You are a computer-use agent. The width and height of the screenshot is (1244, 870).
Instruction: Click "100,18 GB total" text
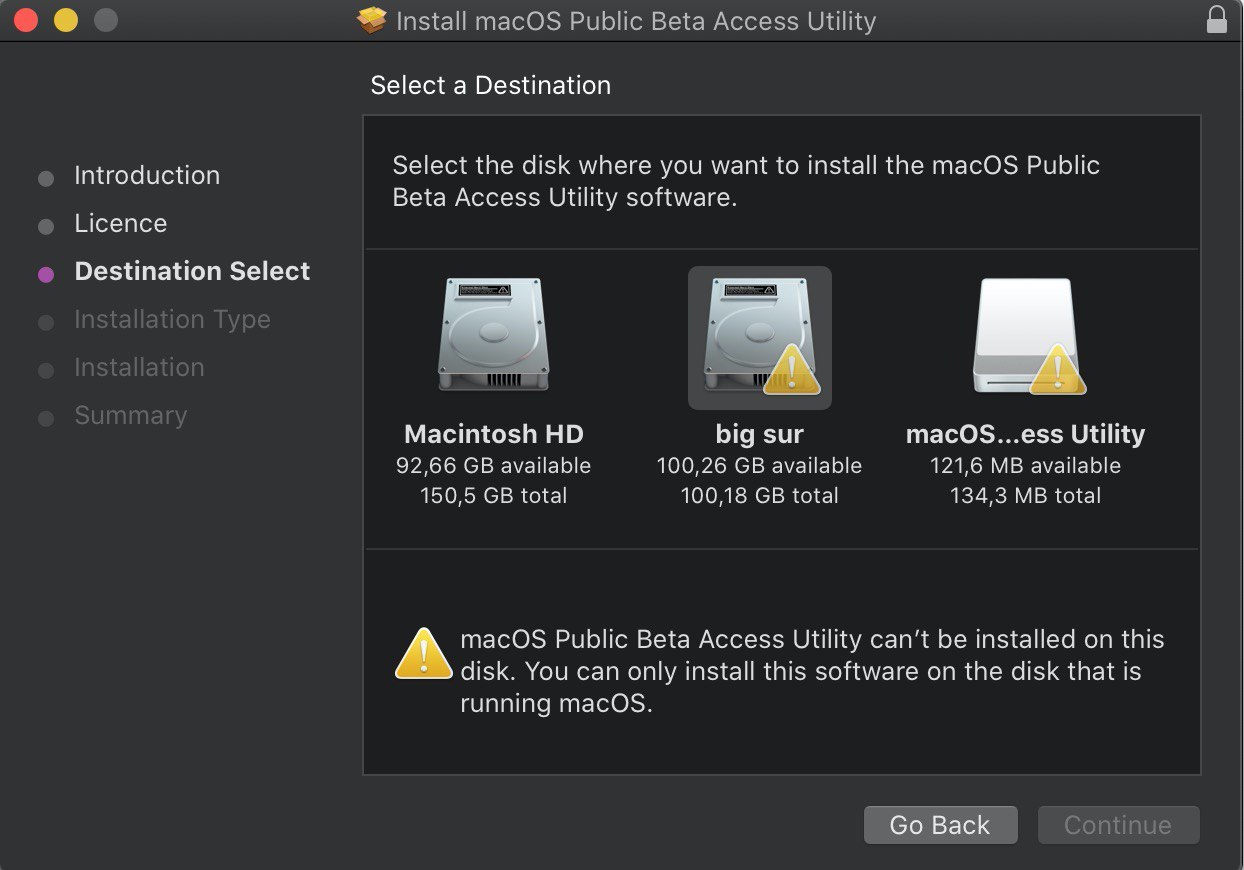759,496
